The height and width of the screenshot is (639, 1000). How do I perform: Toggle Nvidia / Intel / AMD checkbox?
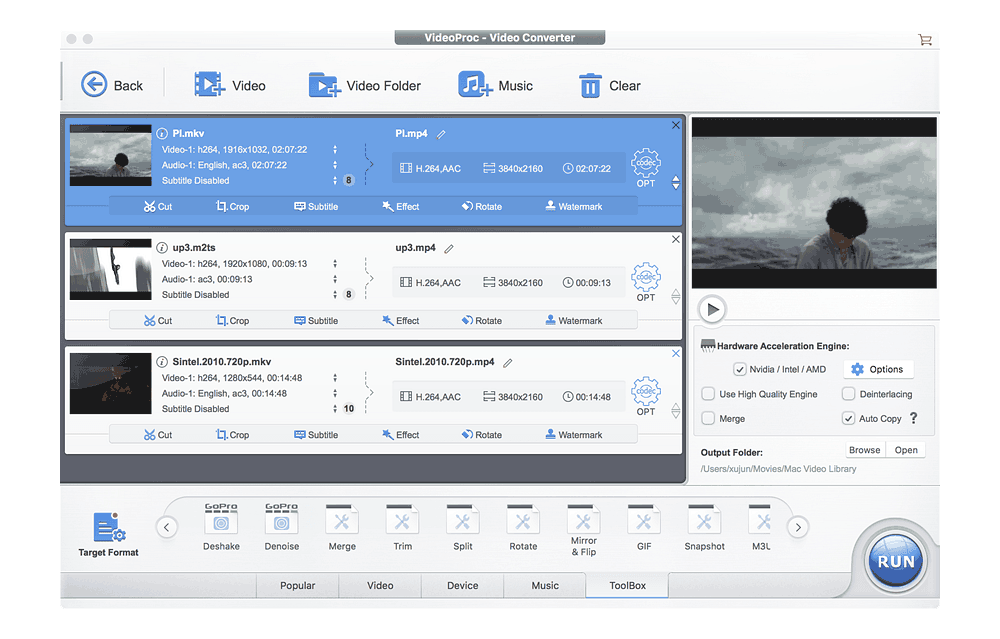click(740, 369)
